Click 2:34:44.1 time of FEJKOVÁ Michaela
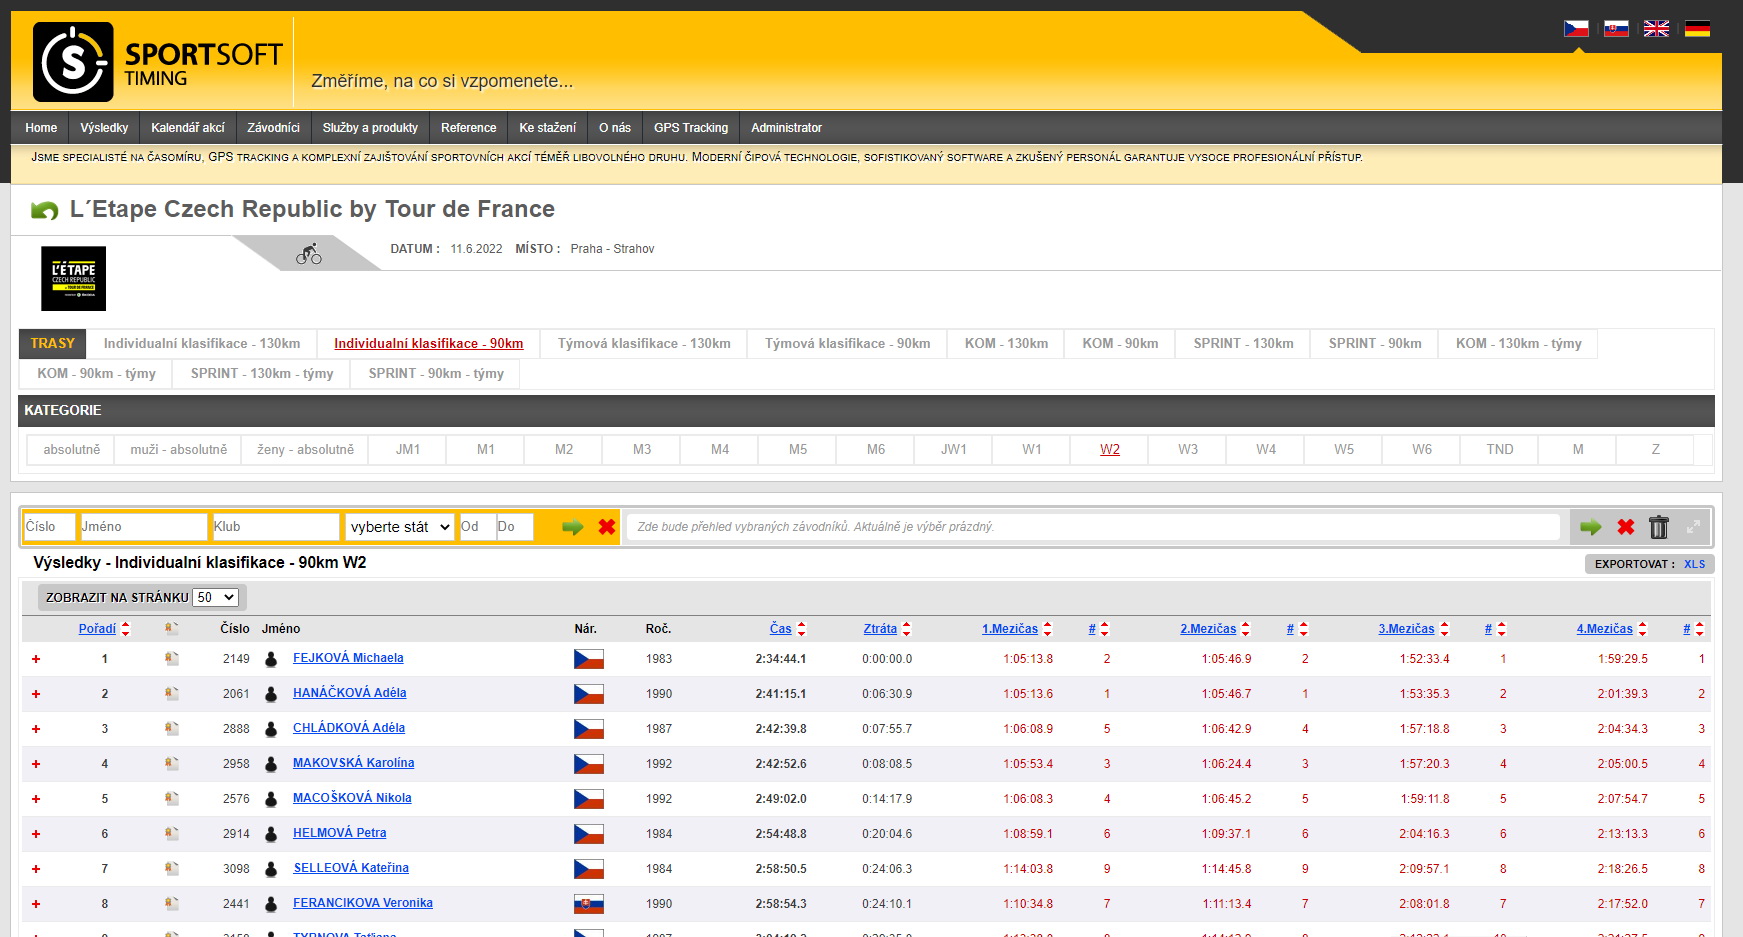The image size is (1743, 937). [780, 659]
